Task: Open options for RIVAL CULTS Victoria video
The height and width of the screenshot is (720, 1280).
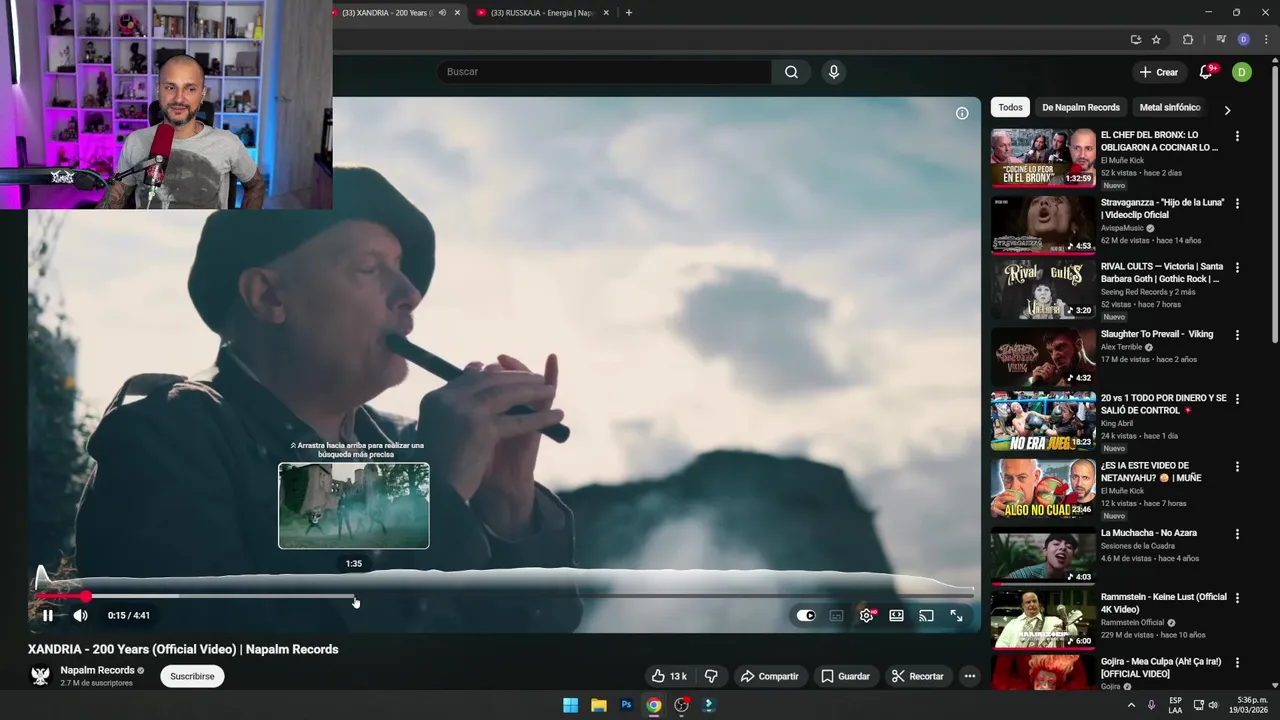Action: tap(1237, 268)
